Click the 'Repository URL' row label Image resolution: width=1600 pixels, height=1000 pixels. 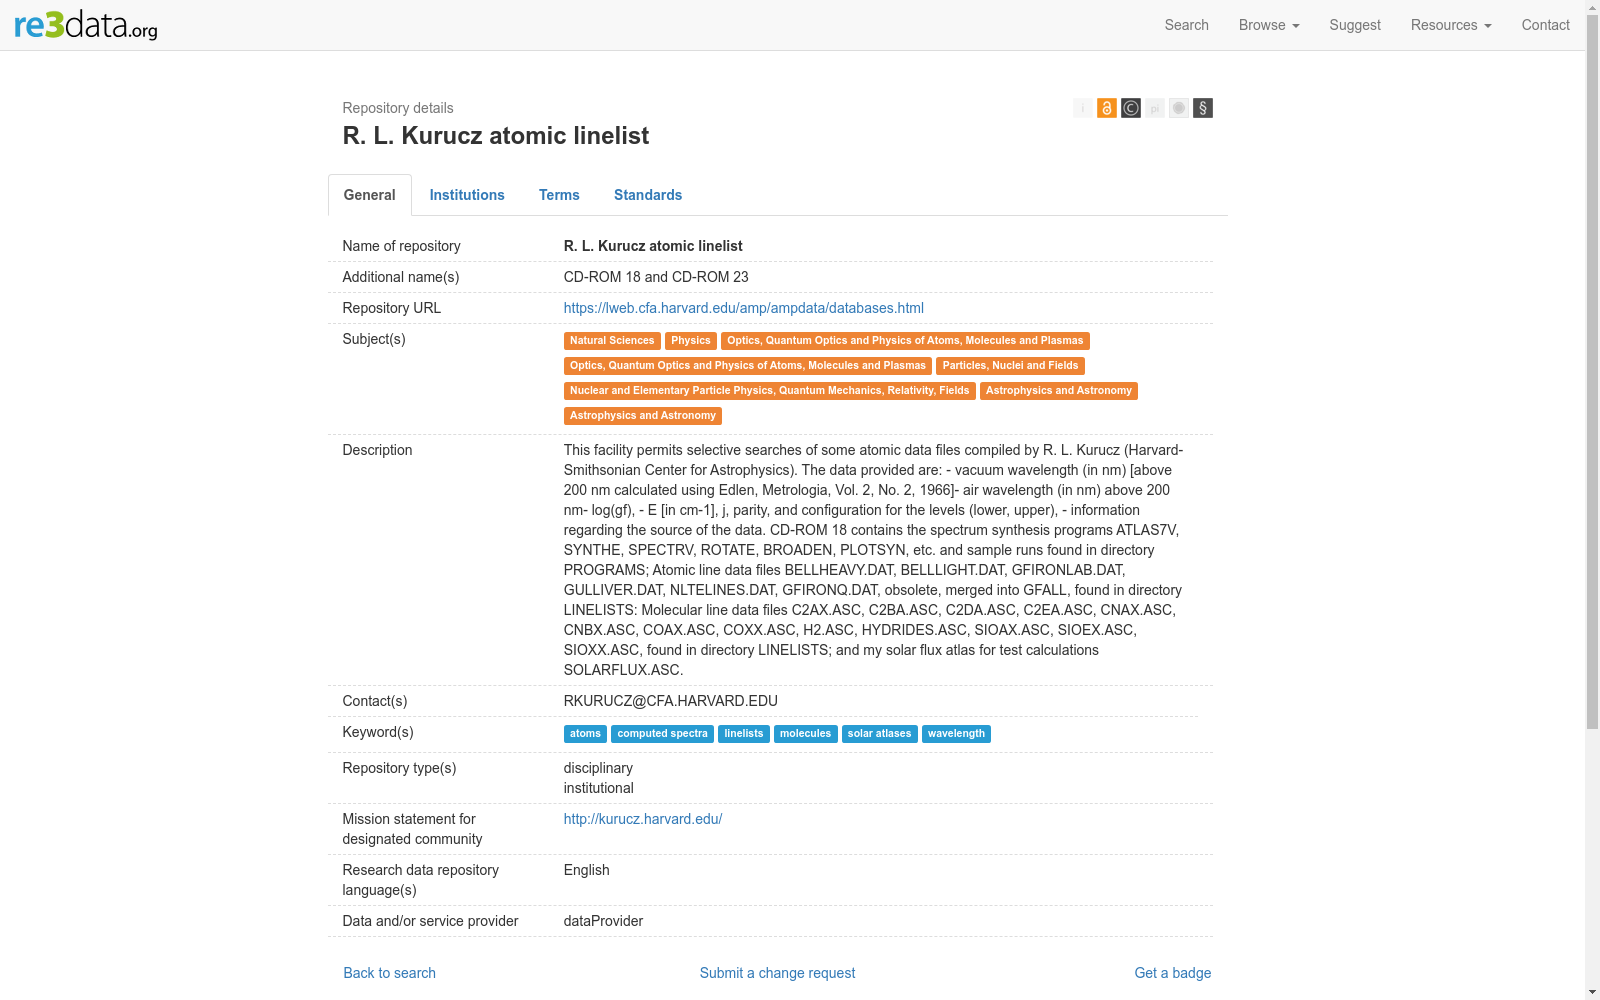[392, 308]
